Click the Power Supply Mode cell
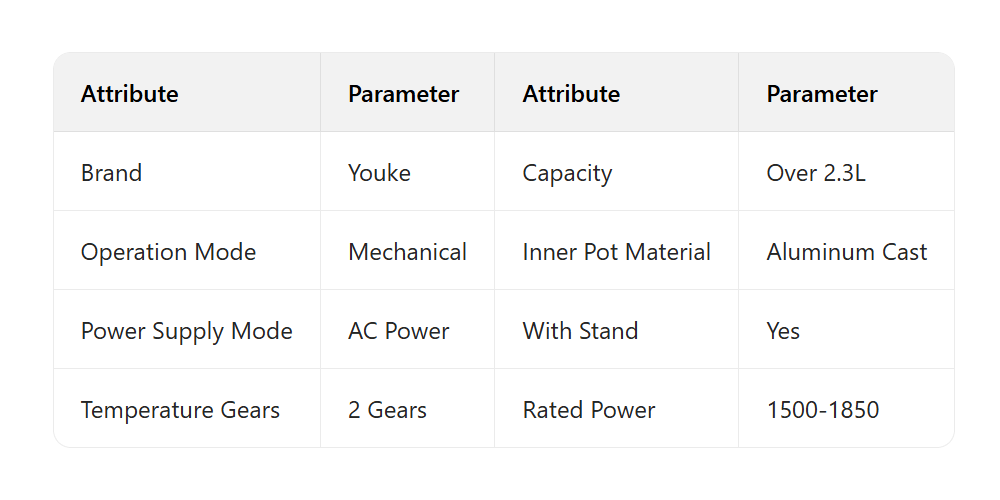1000x500 pixels. point(186,331)
